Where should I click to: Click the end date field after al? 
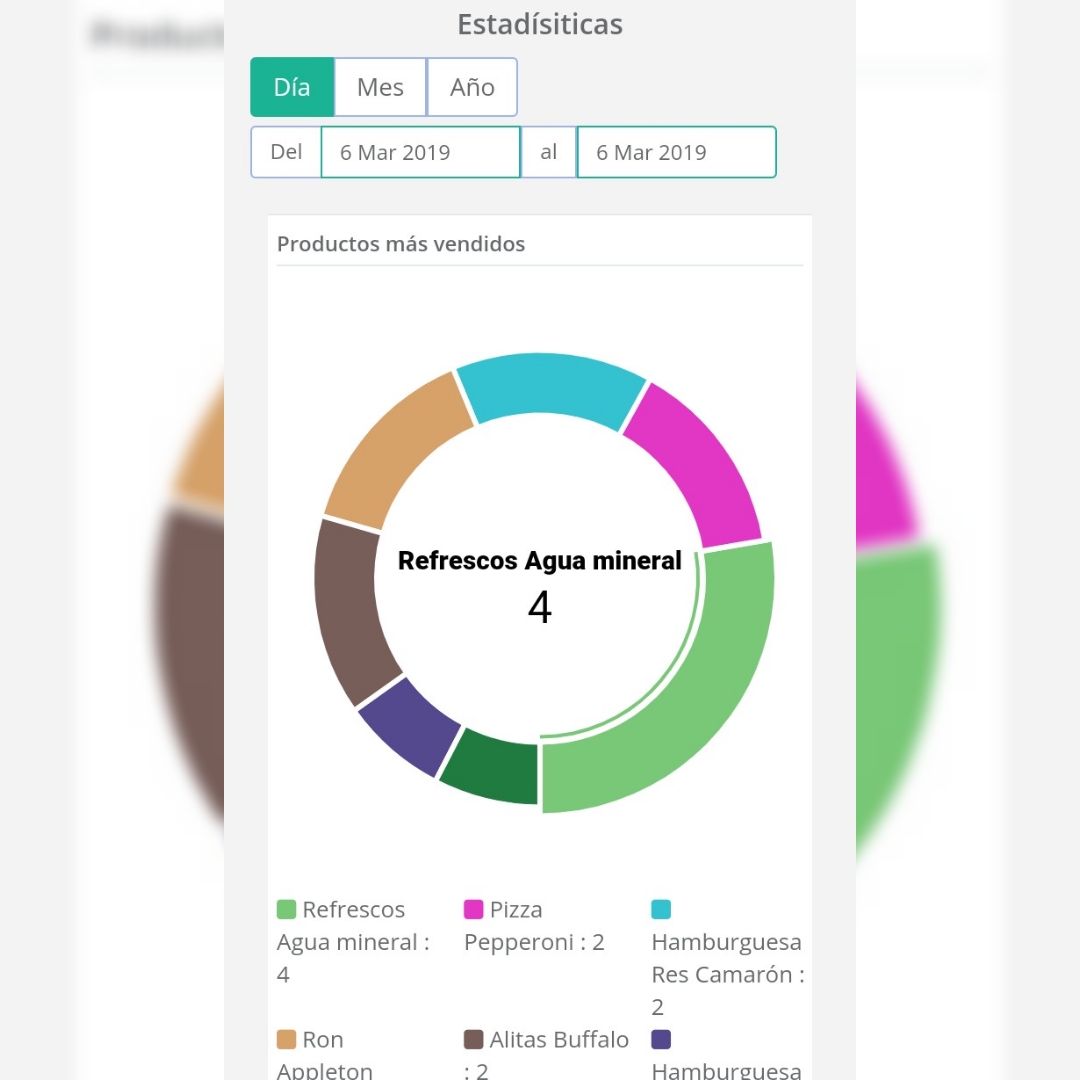tap(676, 152)
